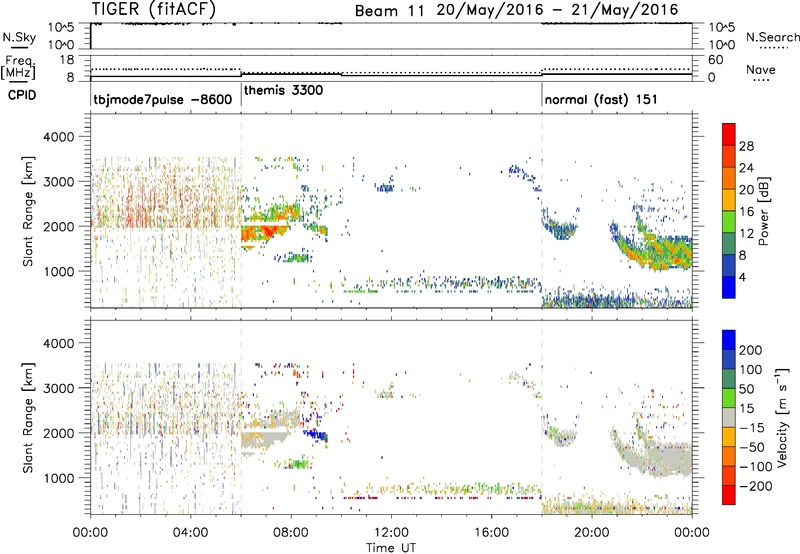Click the 'Nave' legend label
The image size is (800, 554).
click(x=761, y=70)
